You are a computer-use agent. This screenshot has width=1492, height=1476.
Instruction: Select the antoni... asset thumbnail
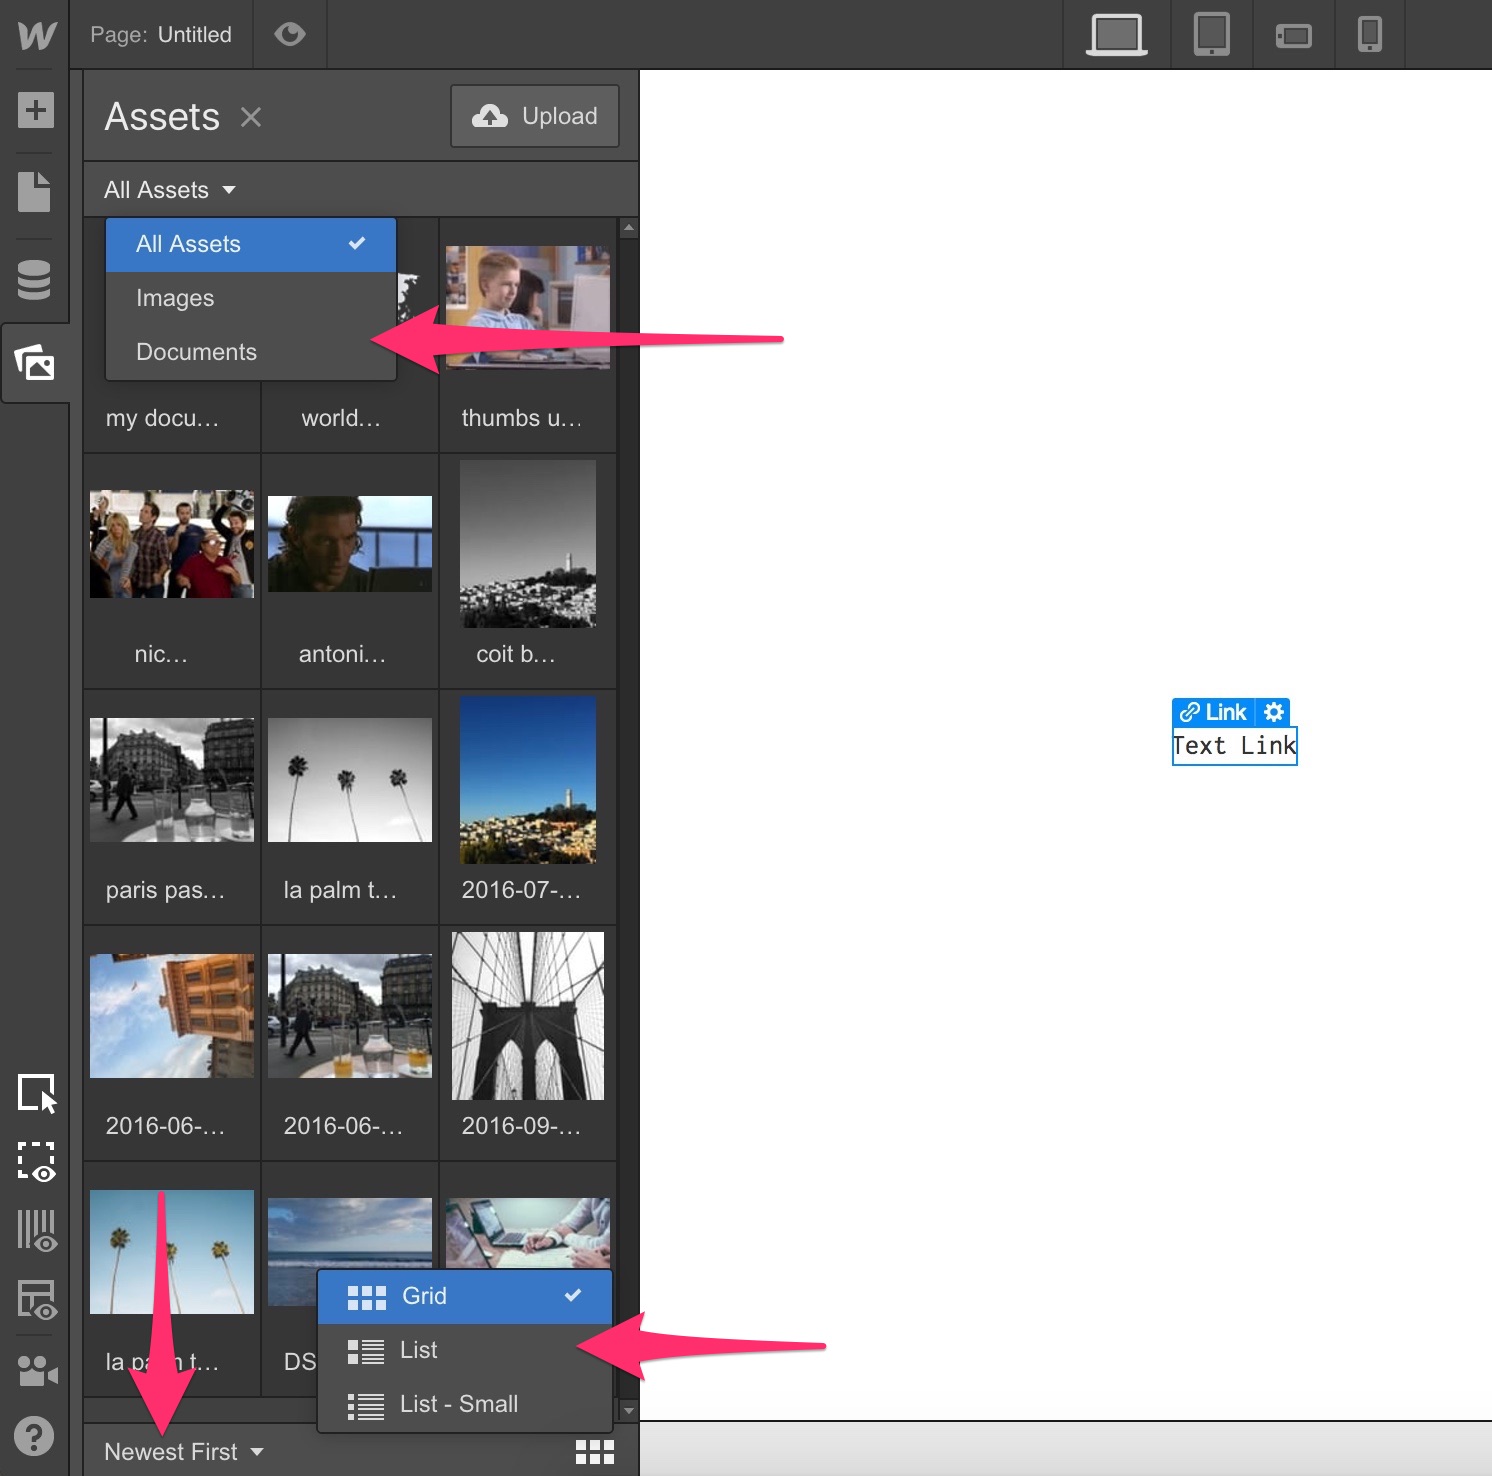[350, 544]
